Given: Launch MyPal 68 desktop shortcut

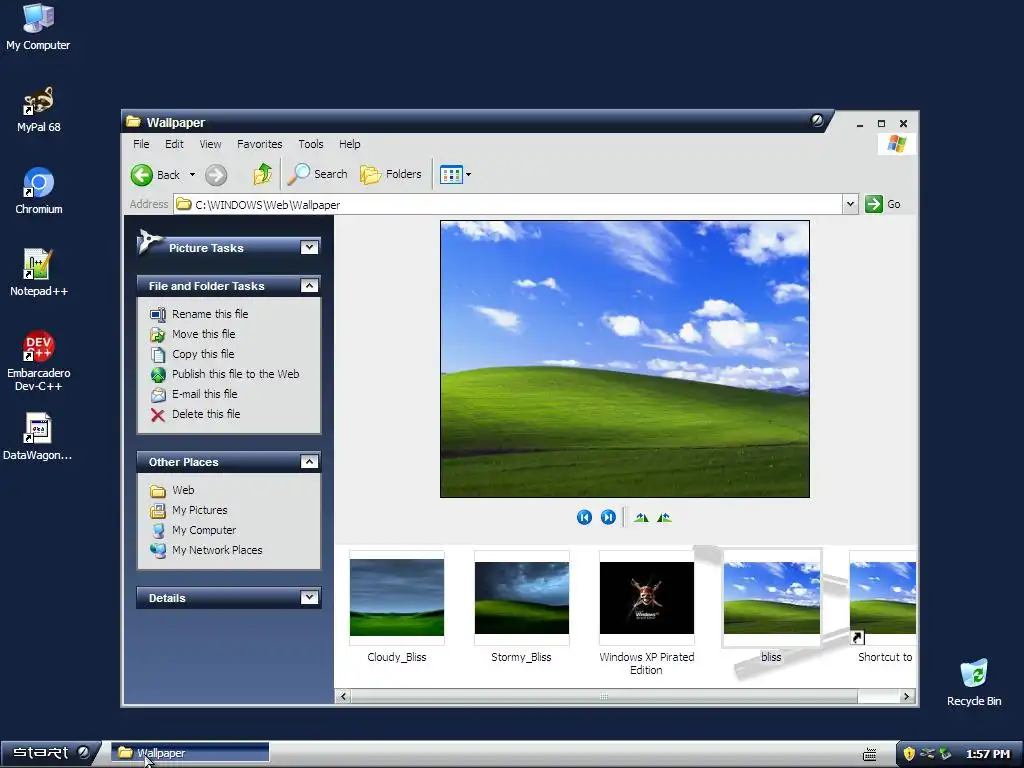Looking at the screenshot, I should point(38,110).
